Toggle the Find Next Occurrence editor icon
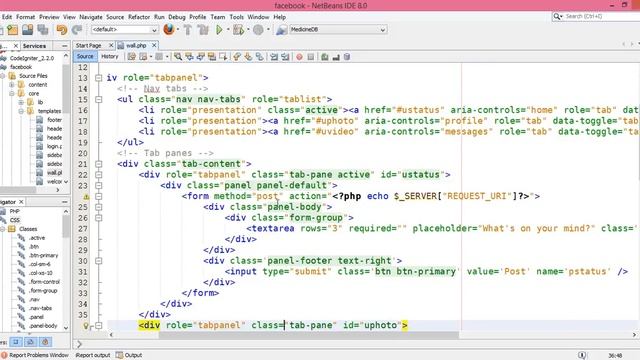640x360 pixels. [201, 57]
